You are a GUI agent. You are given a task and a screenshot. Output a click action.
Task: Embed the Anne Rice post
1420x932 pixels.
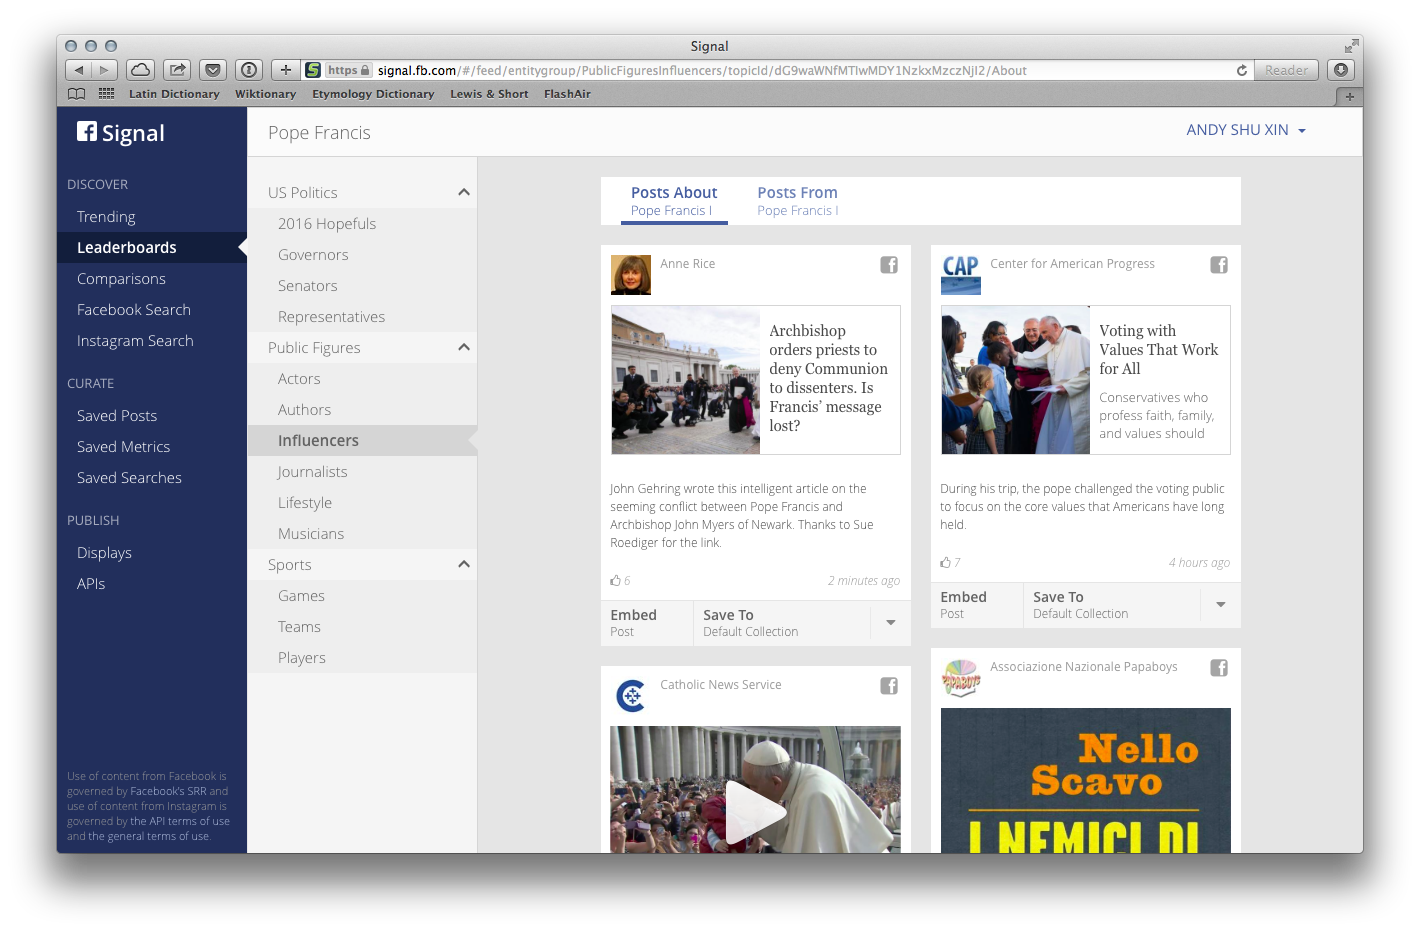pos(647,623)
